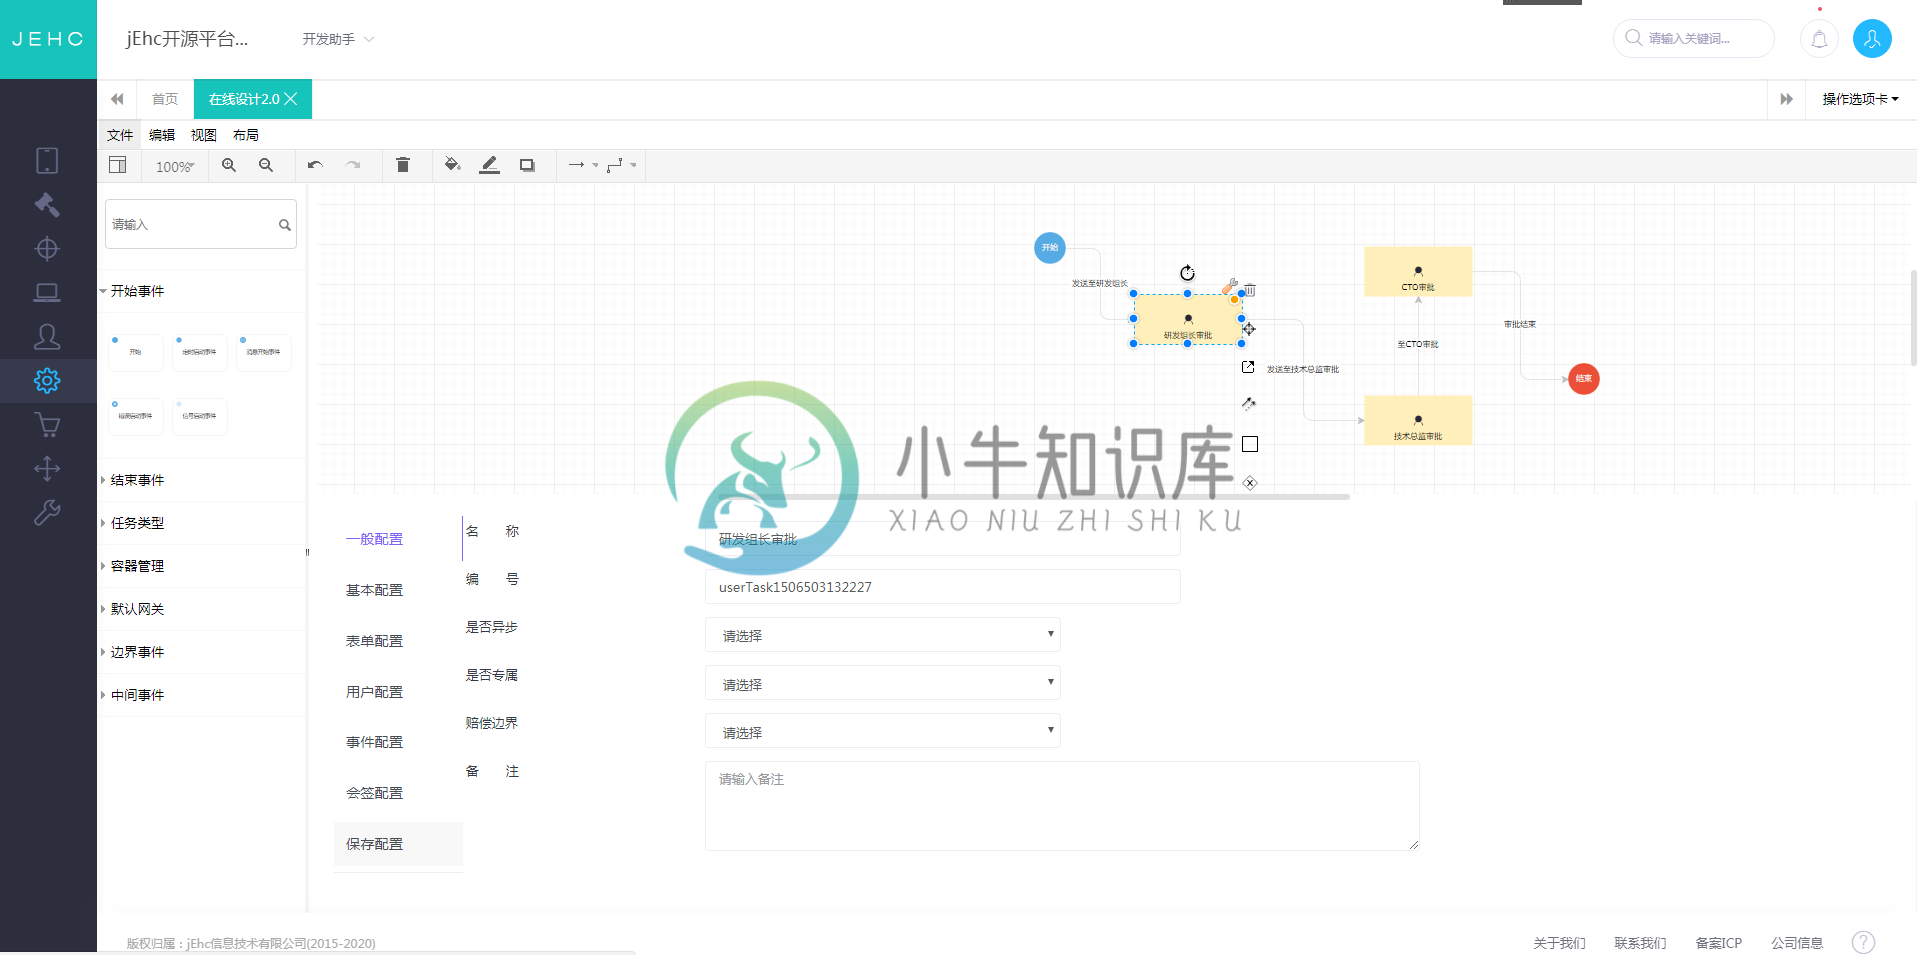Viewport: 1917px width, 955px height.
Task: Expand the 容器管理 section
Action: pos(137,566)
